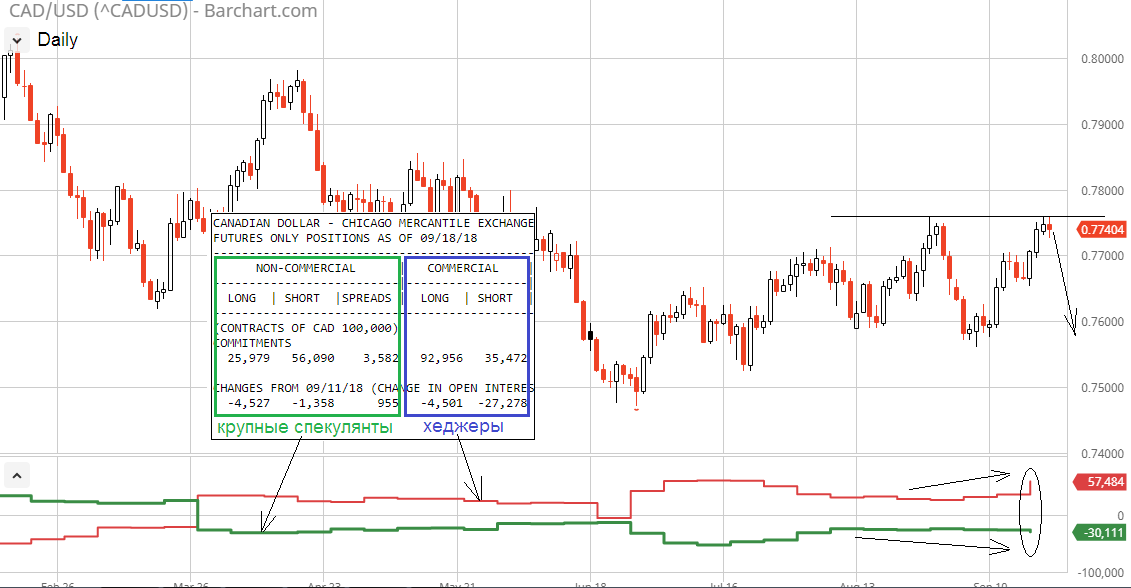
Task: Click the 0.80000 price axis label
Action: pyautogui.click(x=1101, y=59)
